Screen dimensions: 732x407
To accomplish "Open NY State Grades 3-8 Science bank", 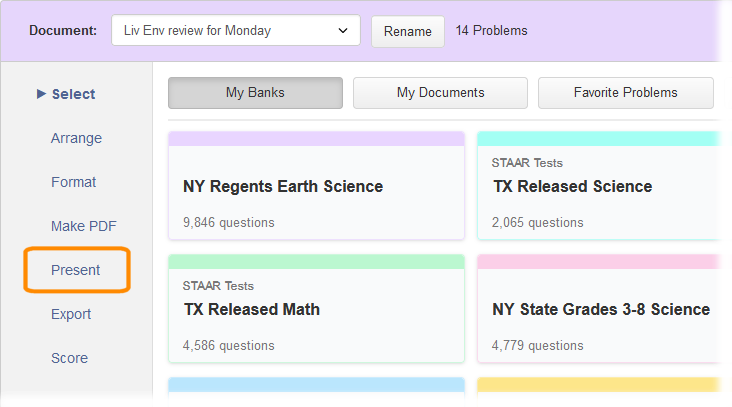I will [x=598, y=309].
